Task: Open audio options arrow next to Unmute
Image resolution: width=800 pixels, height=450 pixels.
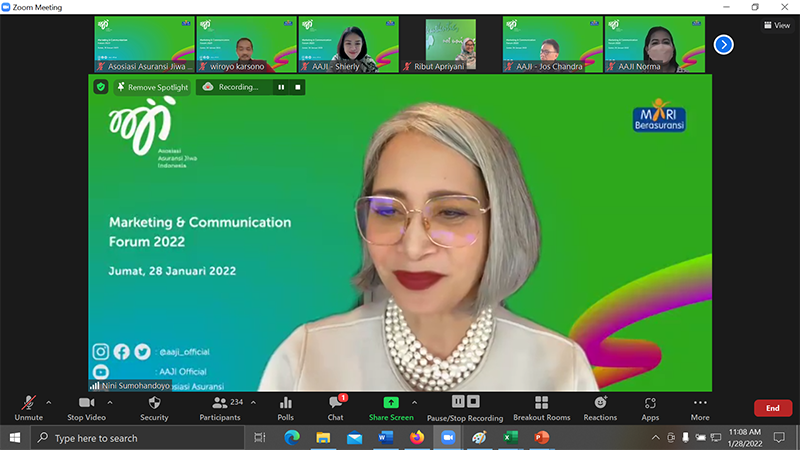Action: pyautogui.click(x=48, y=403)
